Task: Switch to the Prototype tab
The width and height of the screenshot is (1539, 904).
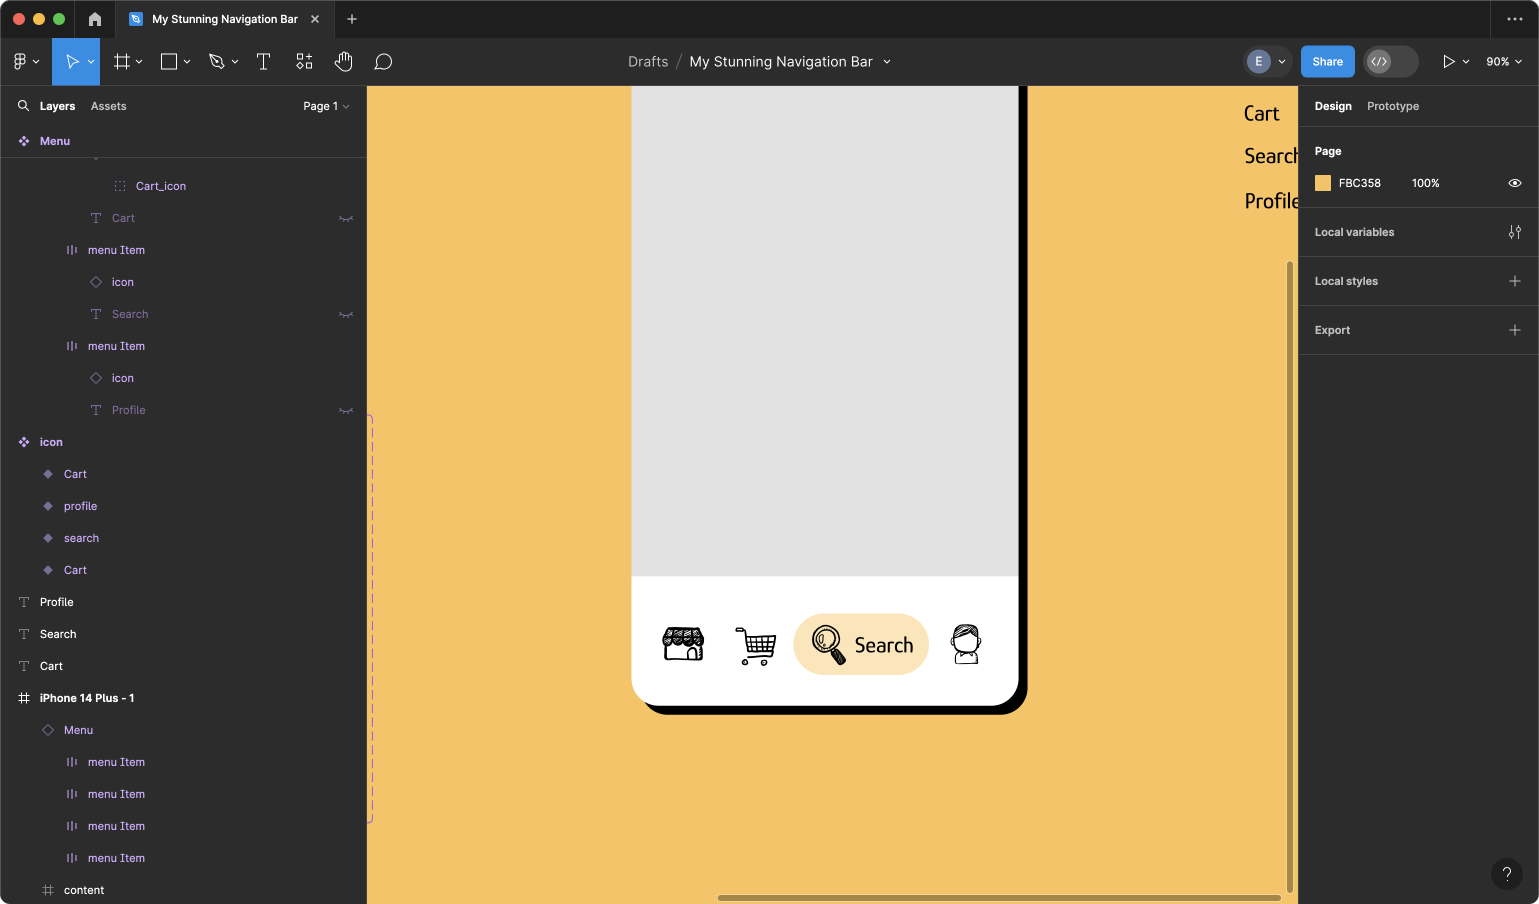Action: (x=1392, y=106)
